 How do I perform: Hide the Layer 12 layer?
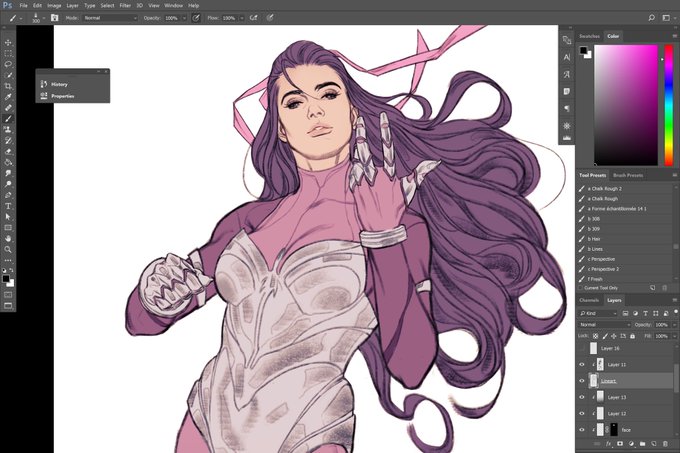pyautogui.click(x=582, y=414)
